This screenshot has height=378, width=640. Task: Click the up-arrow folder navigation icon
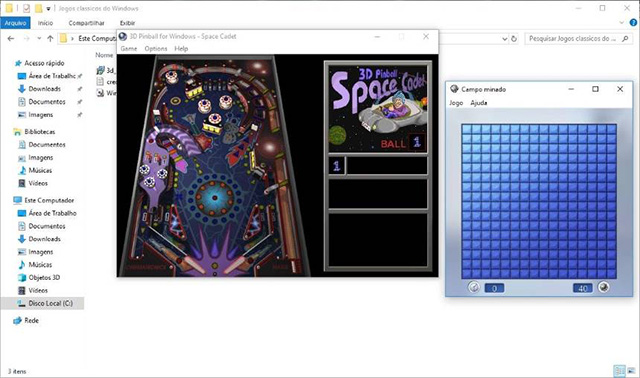click(x=50, y=38)
